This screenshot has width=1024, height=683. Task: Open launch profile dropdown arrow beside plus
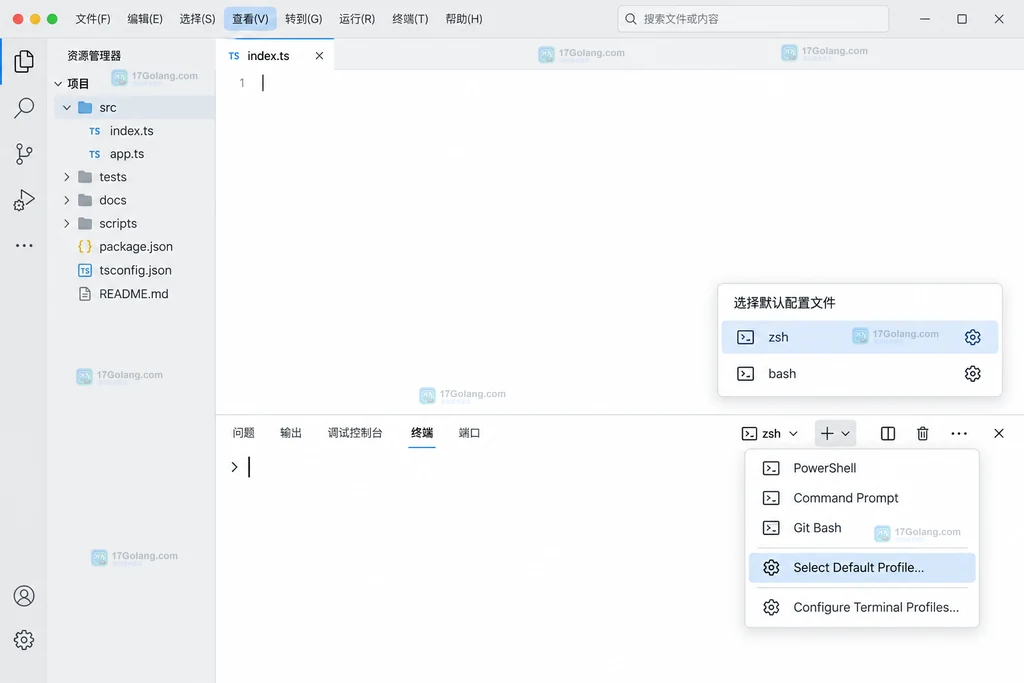[x=846, y=434]
